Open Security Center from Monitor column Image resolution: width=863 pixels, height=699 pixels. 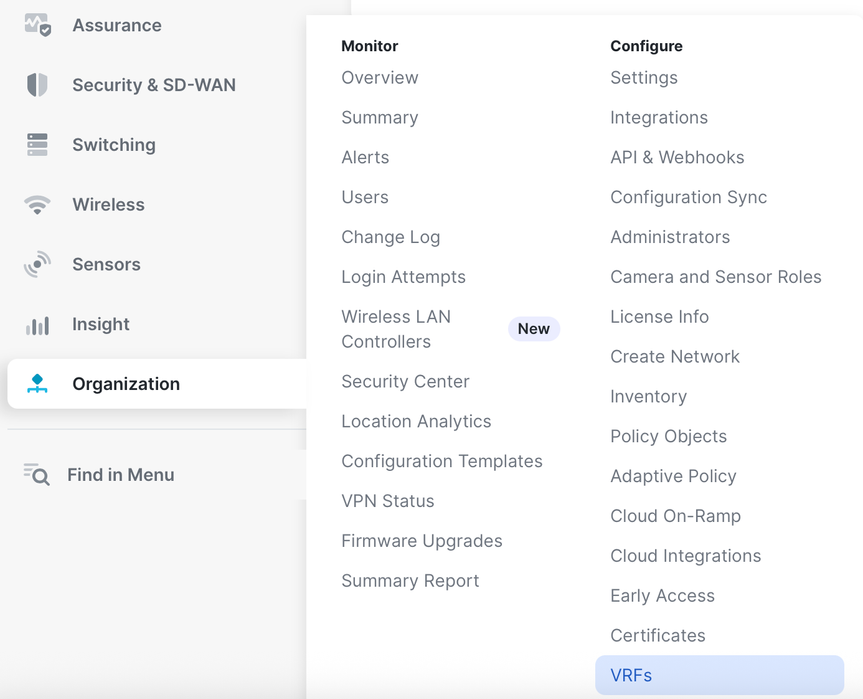click(x=405, y=381)
